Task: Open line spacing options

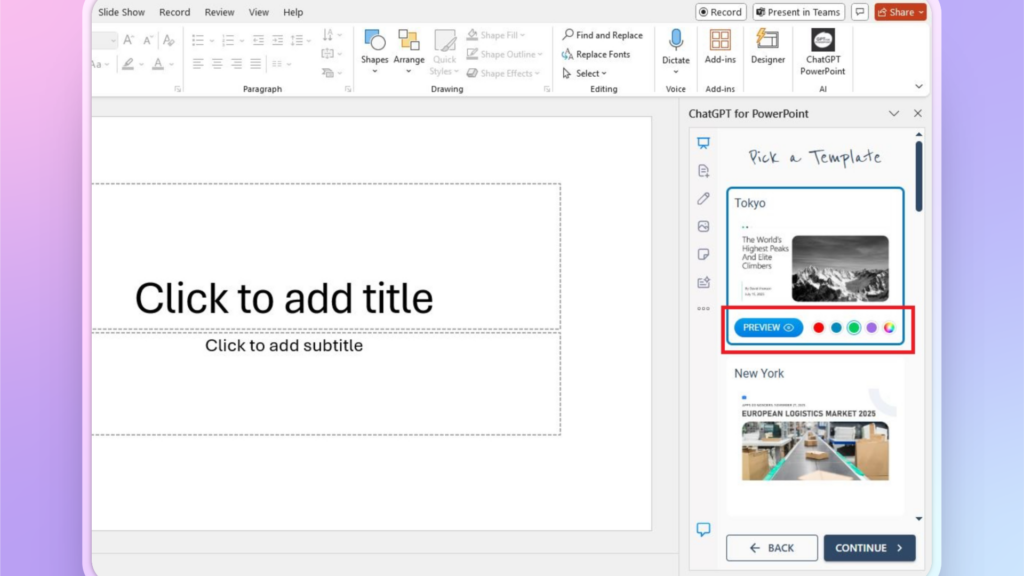Action: (298, 40)
